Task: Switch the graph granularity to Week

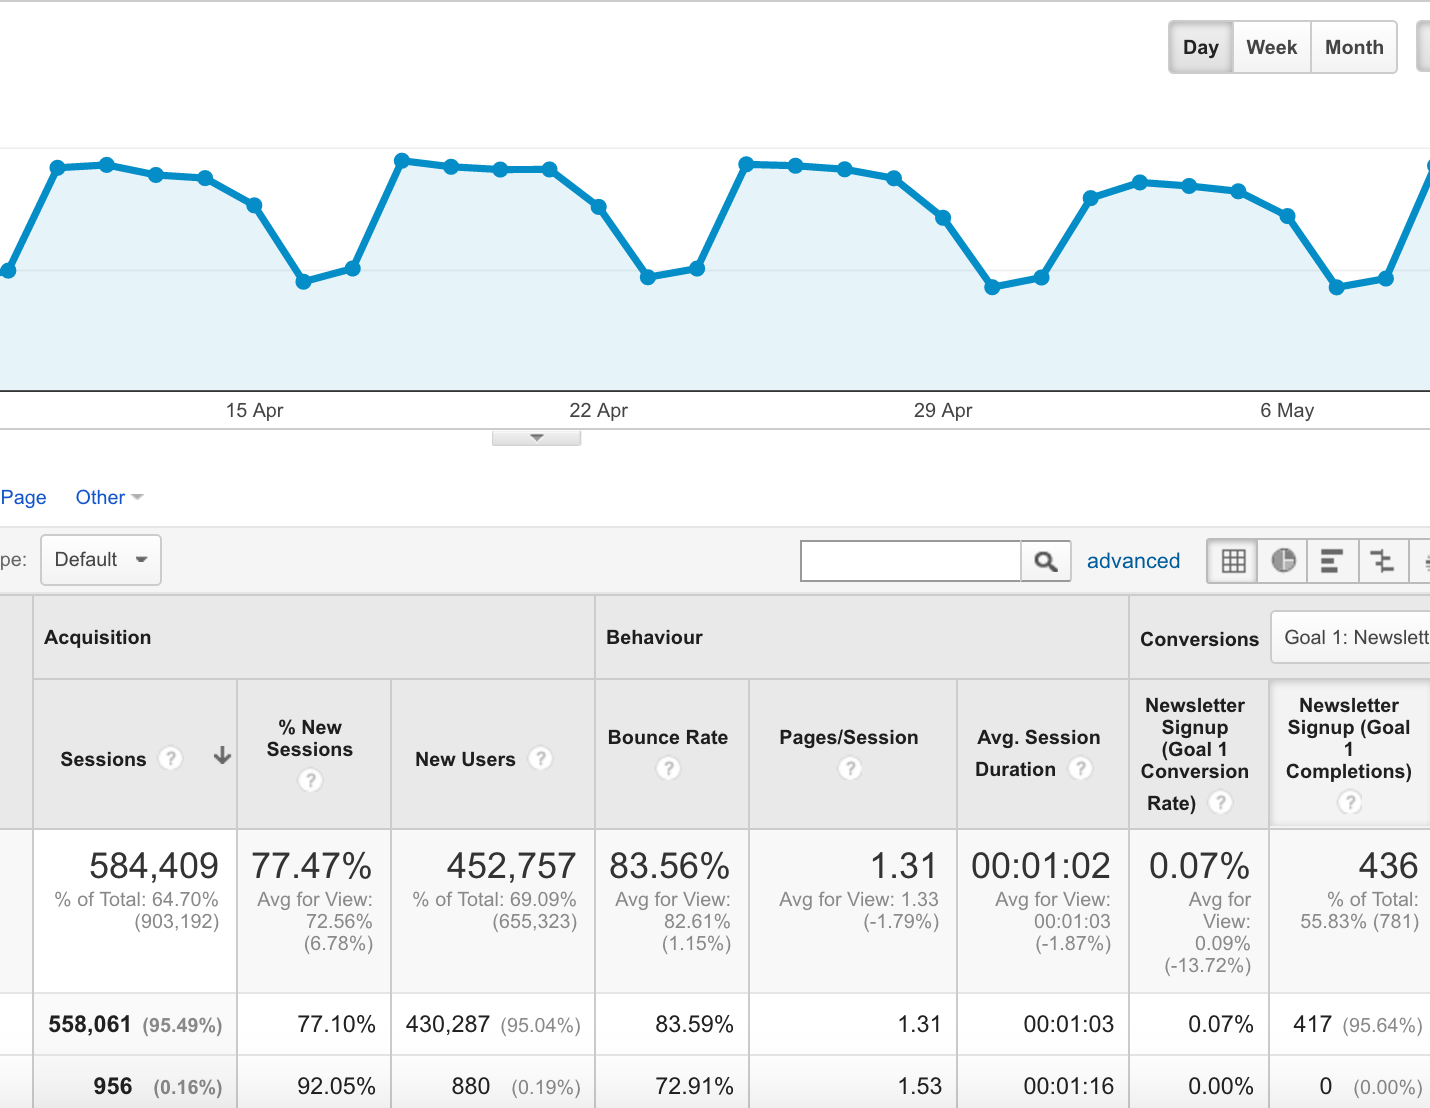Action: point(1270,46)
